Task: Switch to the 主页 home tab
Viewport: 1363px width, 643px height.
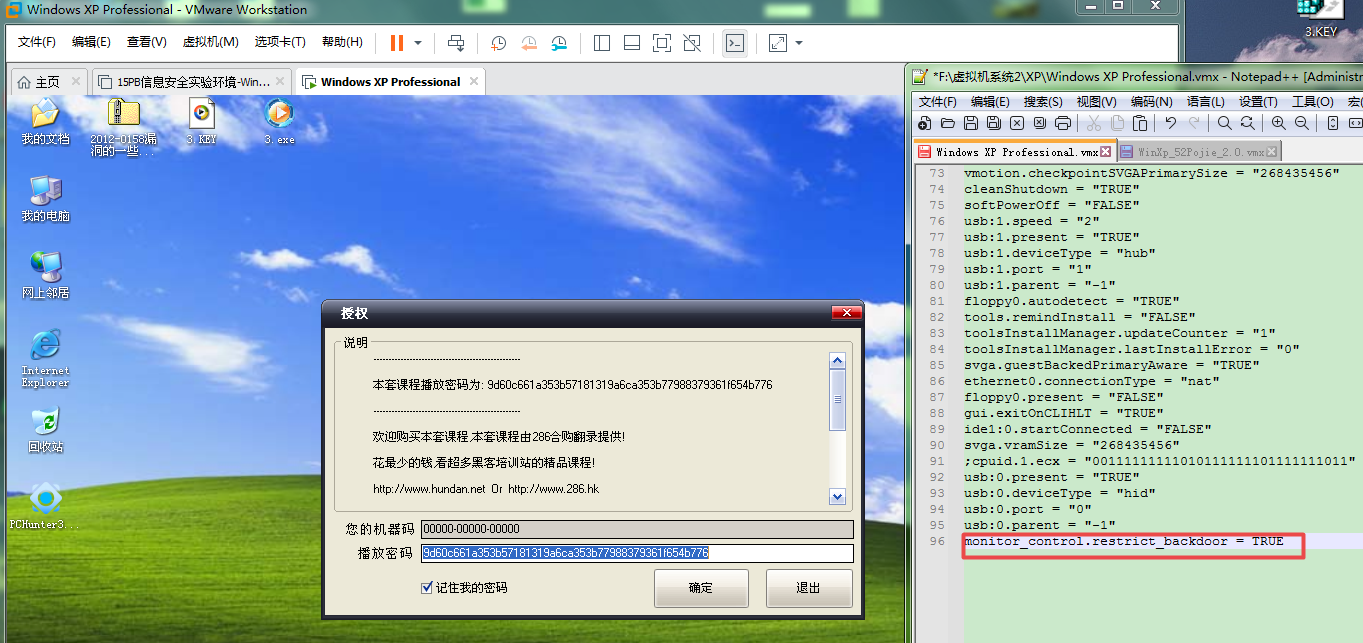Action: pos(47,82)
